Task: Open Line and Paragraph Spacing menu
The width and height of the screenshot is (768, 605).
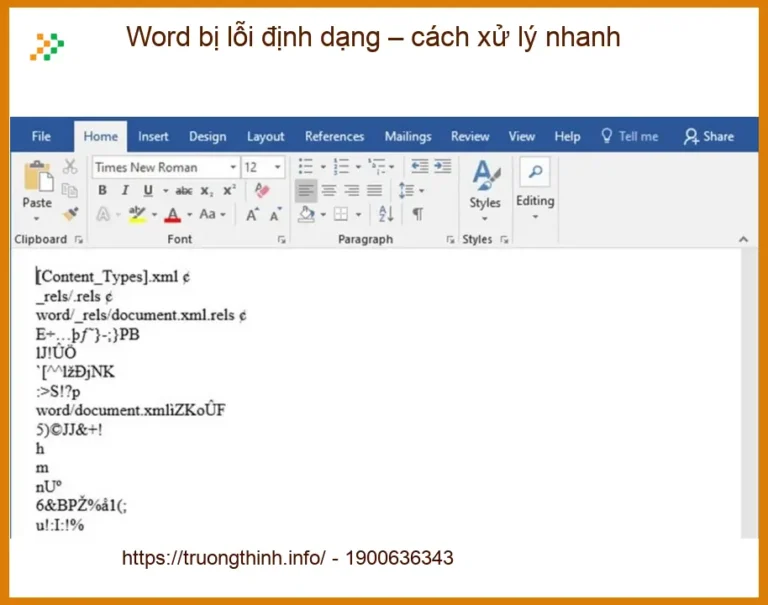Action: pos(411,190)
